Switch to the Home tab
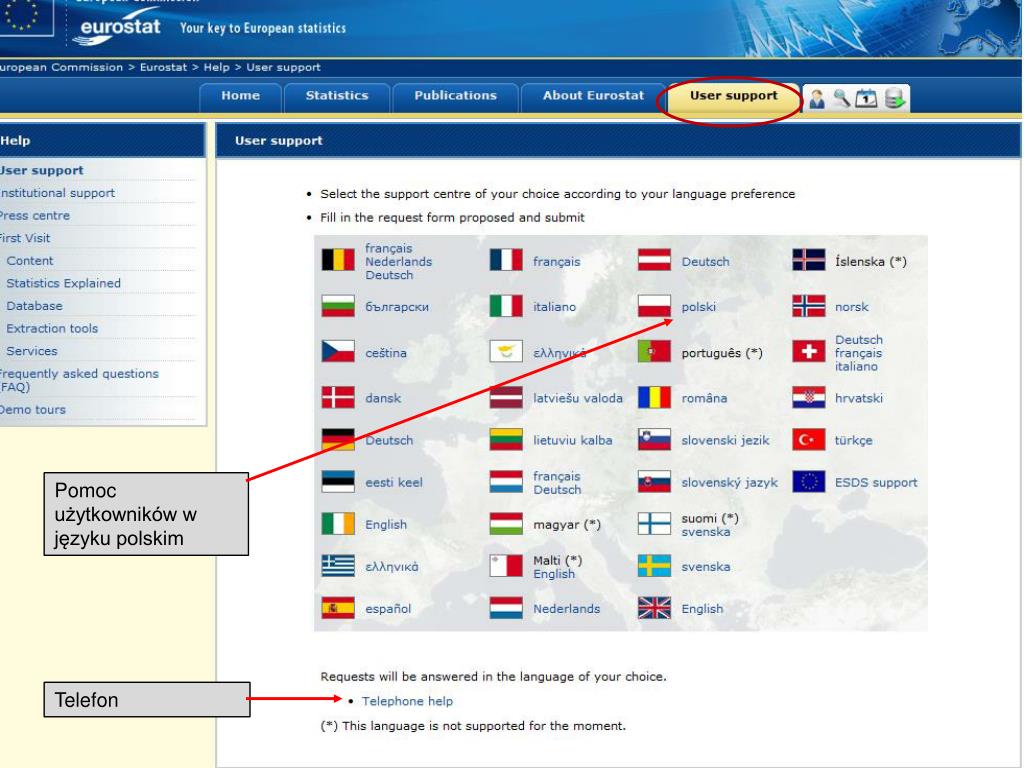Image resolution: width=1024 pixels, height=768 pixels. point(240,96)
